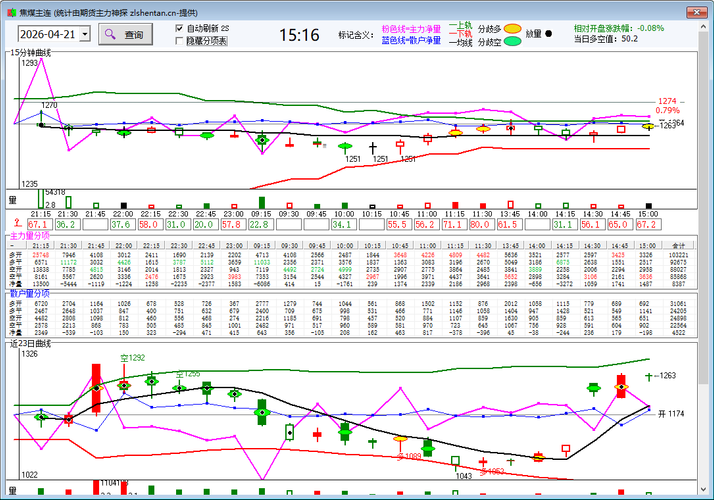Image resolution: width=714 pixels, height=500 pixels.
Task: Click the 67.1 value box under 21:15
Action: [x=40, y=224]
